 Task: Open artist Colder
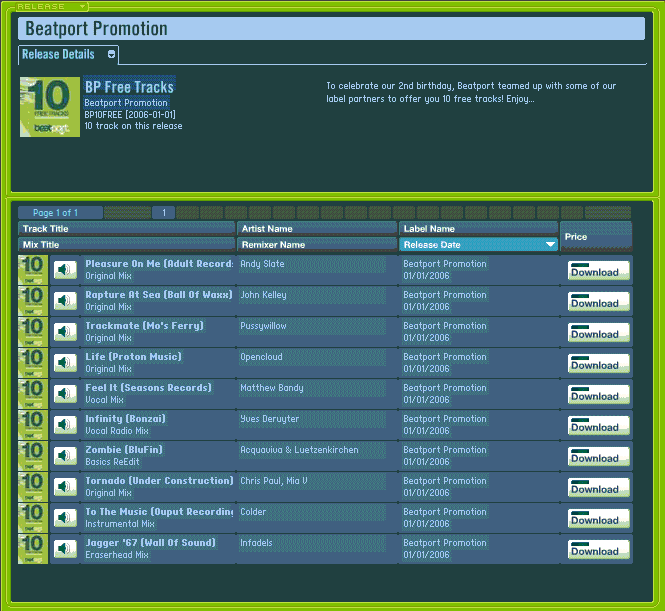pos(253,511)
